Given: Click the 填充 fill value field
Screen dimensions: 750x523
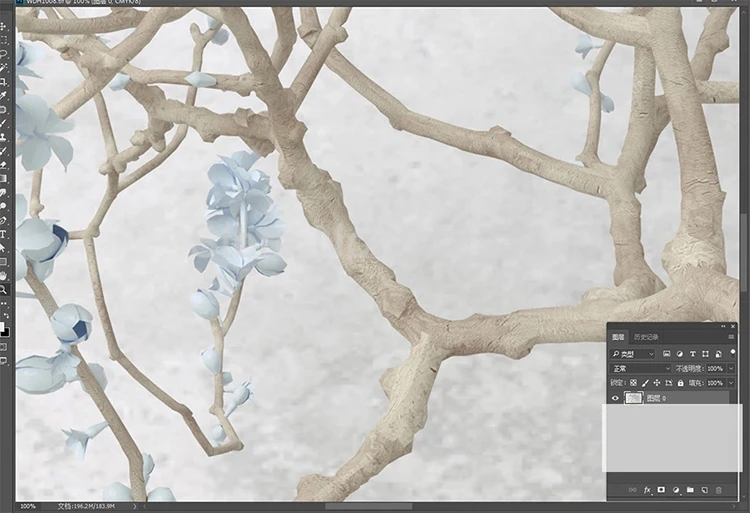Looking at the screenshot, I should 716,383.
